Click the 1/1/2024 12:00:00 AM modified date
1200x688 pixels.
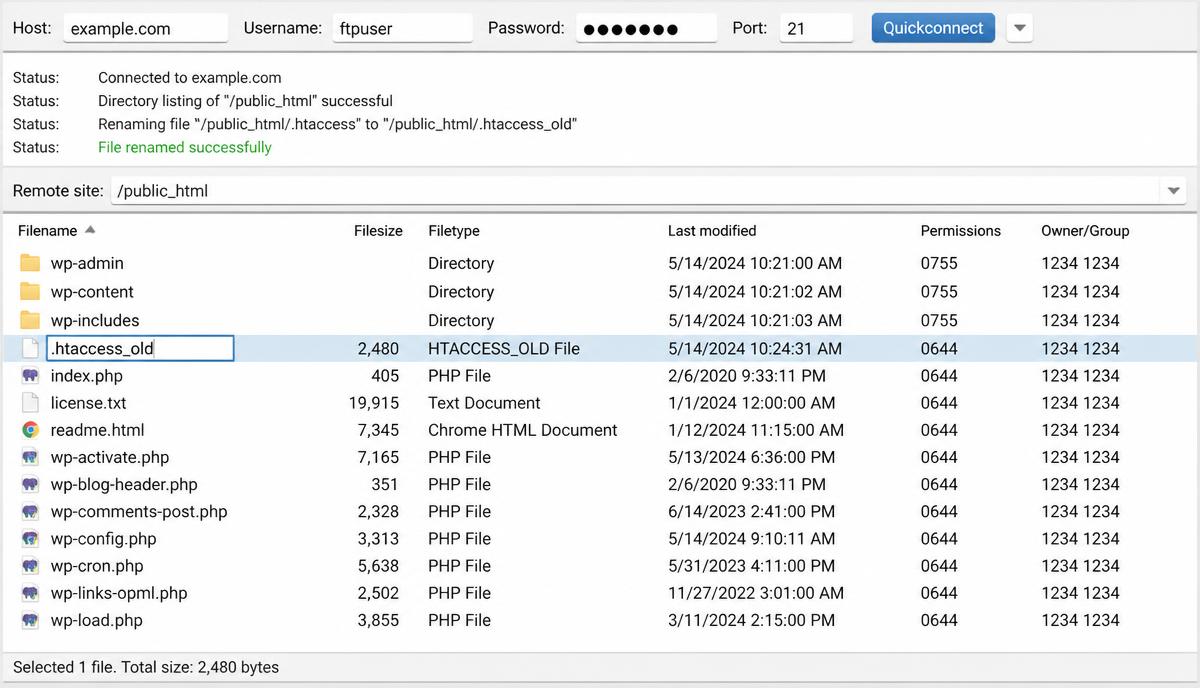[752, 403]
